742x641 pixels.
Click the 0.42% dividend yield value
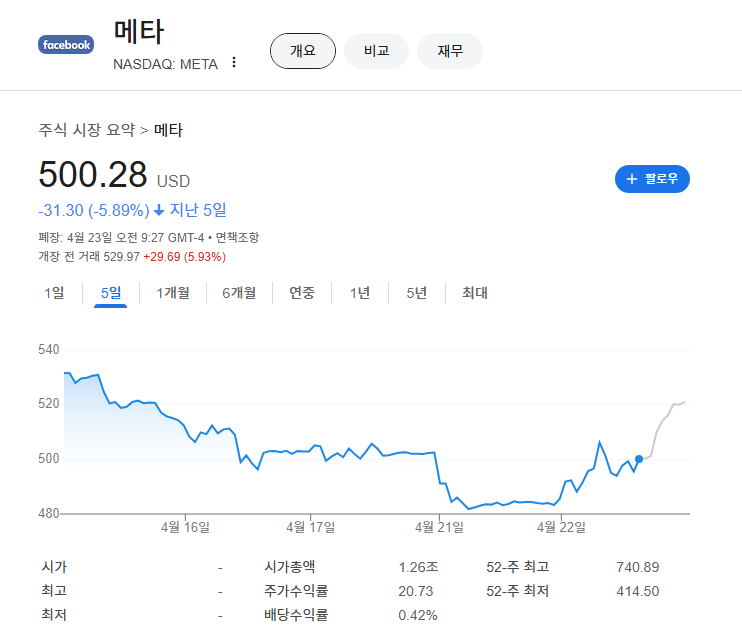(418, 615)
